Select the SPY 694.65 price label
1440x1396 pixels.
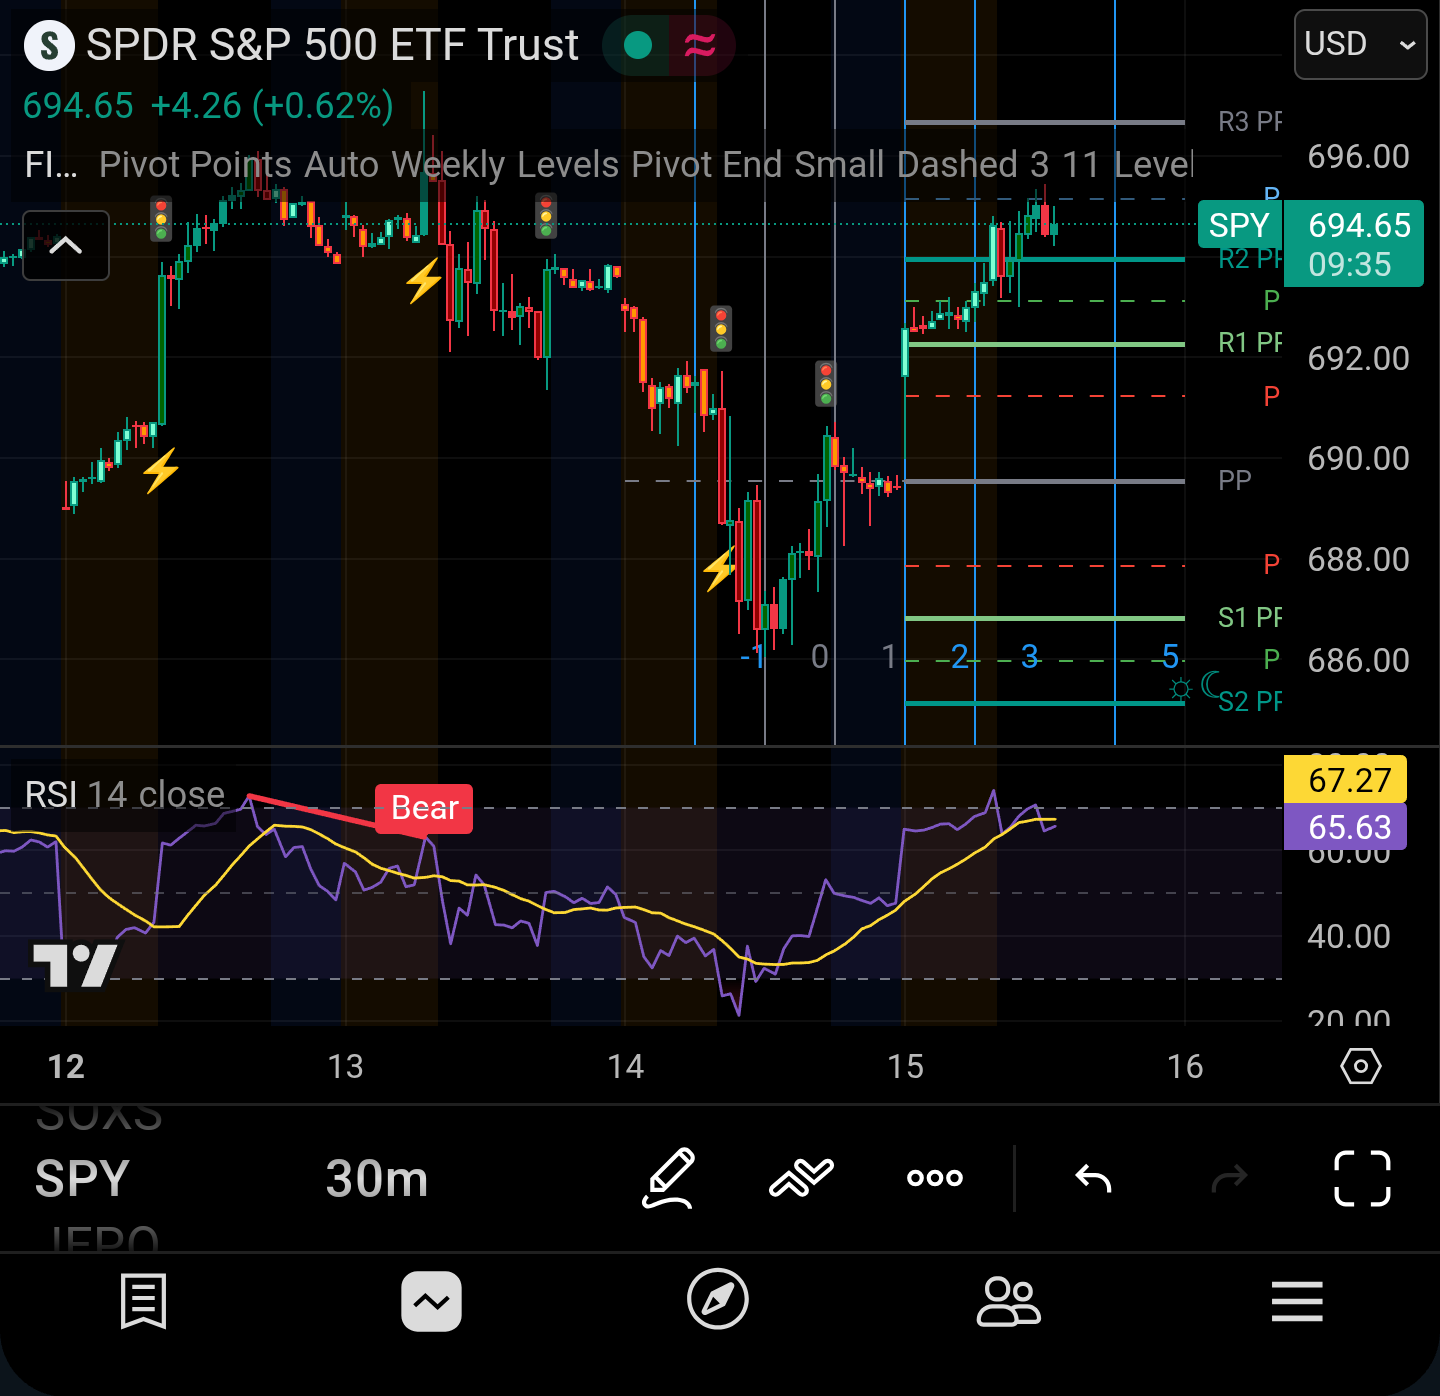tap(1311, 244)
